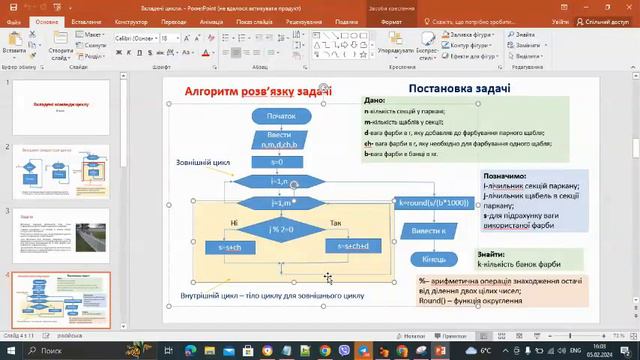This screenshot has height=360, width=640.
Task: Fit slide to window icon
Action: coord(633,336)
